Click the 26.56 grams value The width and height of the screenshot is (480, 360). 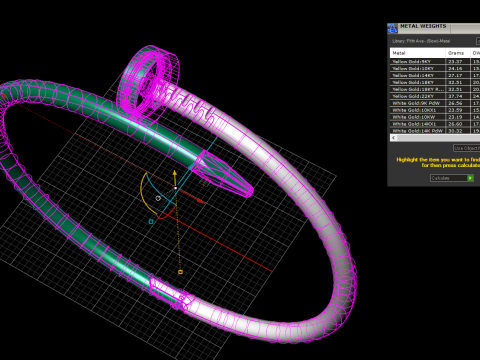pos(455,103)
